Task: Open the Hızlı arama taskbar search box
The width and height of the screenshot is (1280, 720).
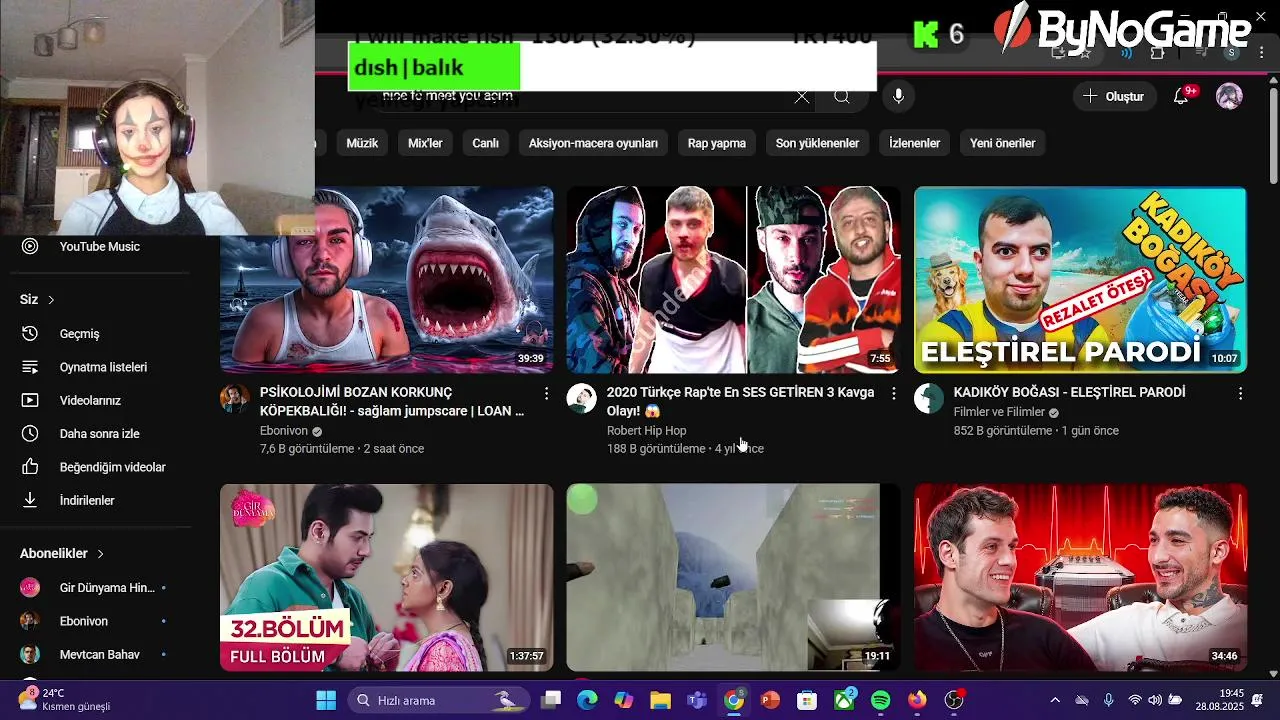Action: click(440, 700)
